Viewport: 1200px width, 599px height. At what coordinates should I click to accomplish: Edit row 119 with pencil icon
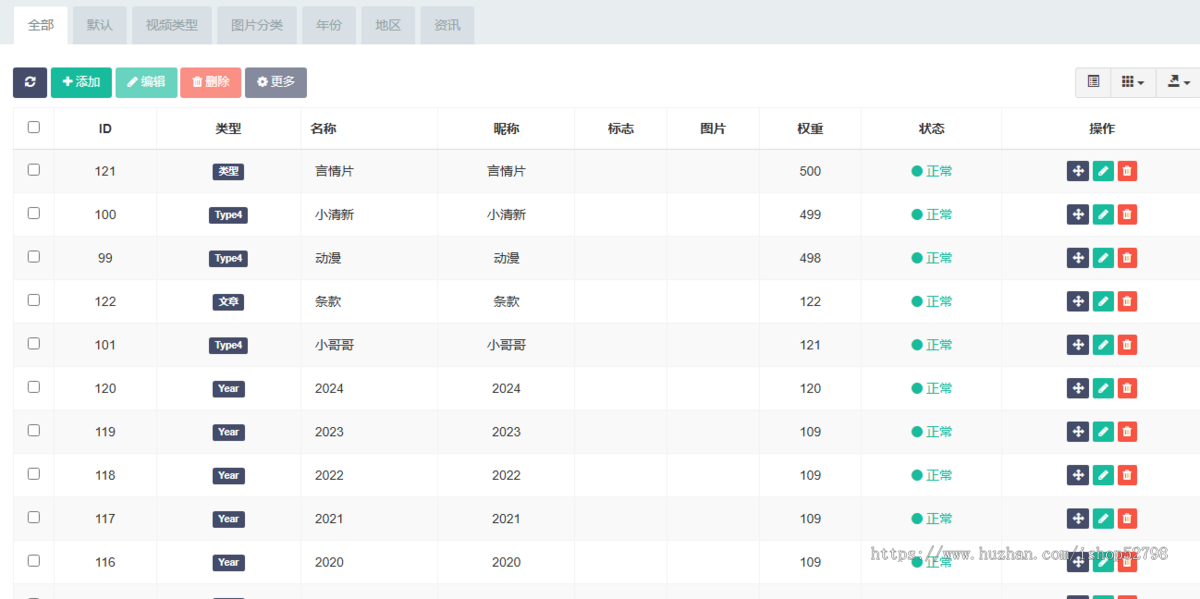click(1103, 431)
